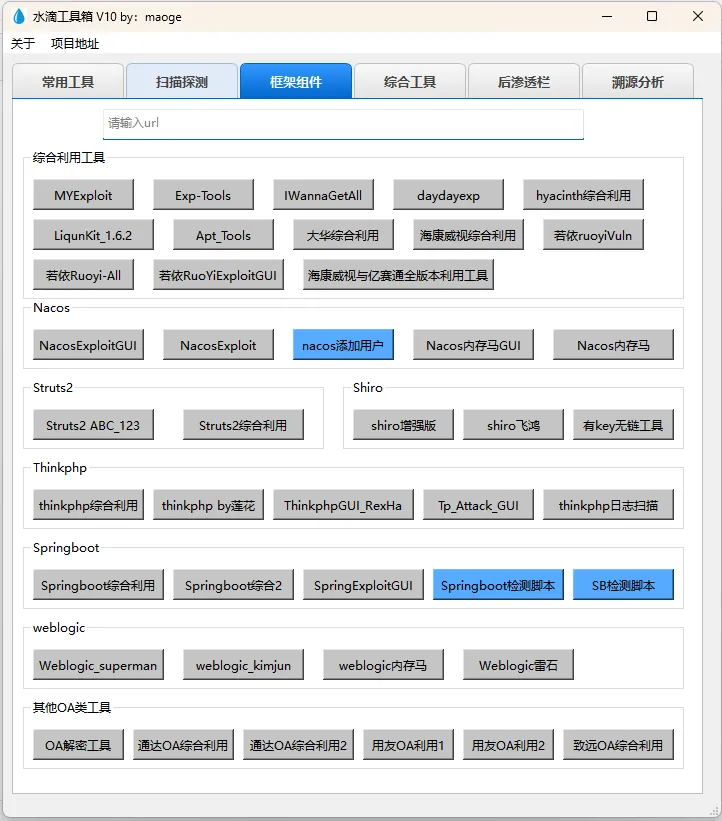The height and width of the screenshot is (821, 722).
Task: Click 大华综合利用 button
Action: pos(343,235)
